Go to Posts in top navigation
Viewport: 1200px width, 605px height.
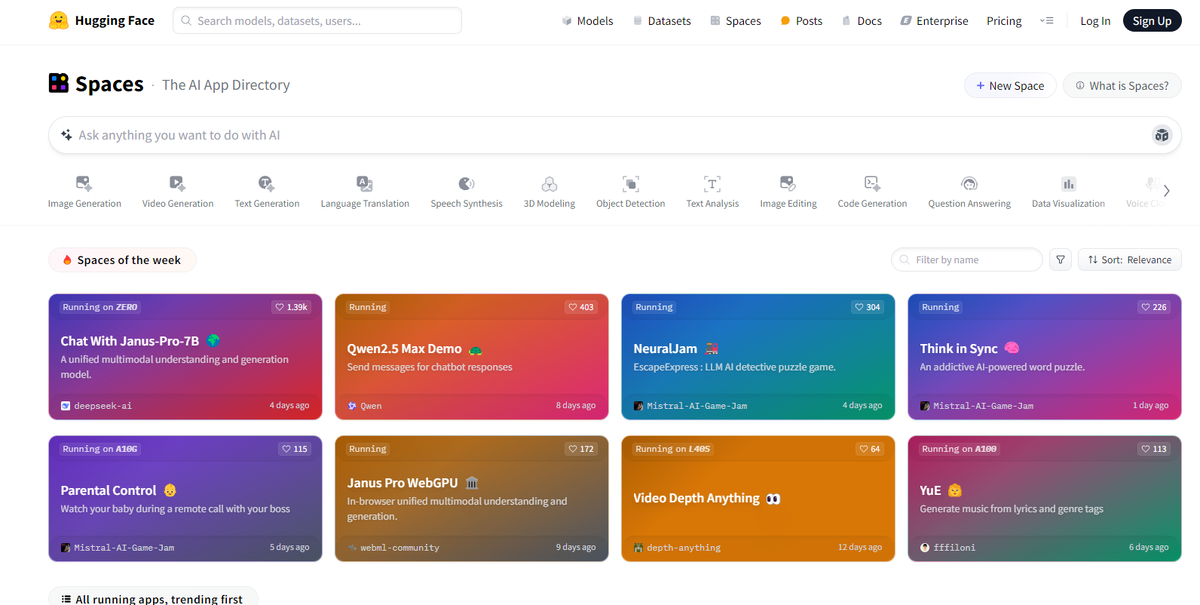point(801,20)
